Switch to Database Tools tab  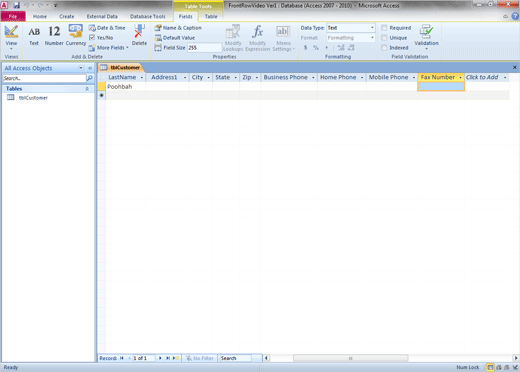(147, 16)
